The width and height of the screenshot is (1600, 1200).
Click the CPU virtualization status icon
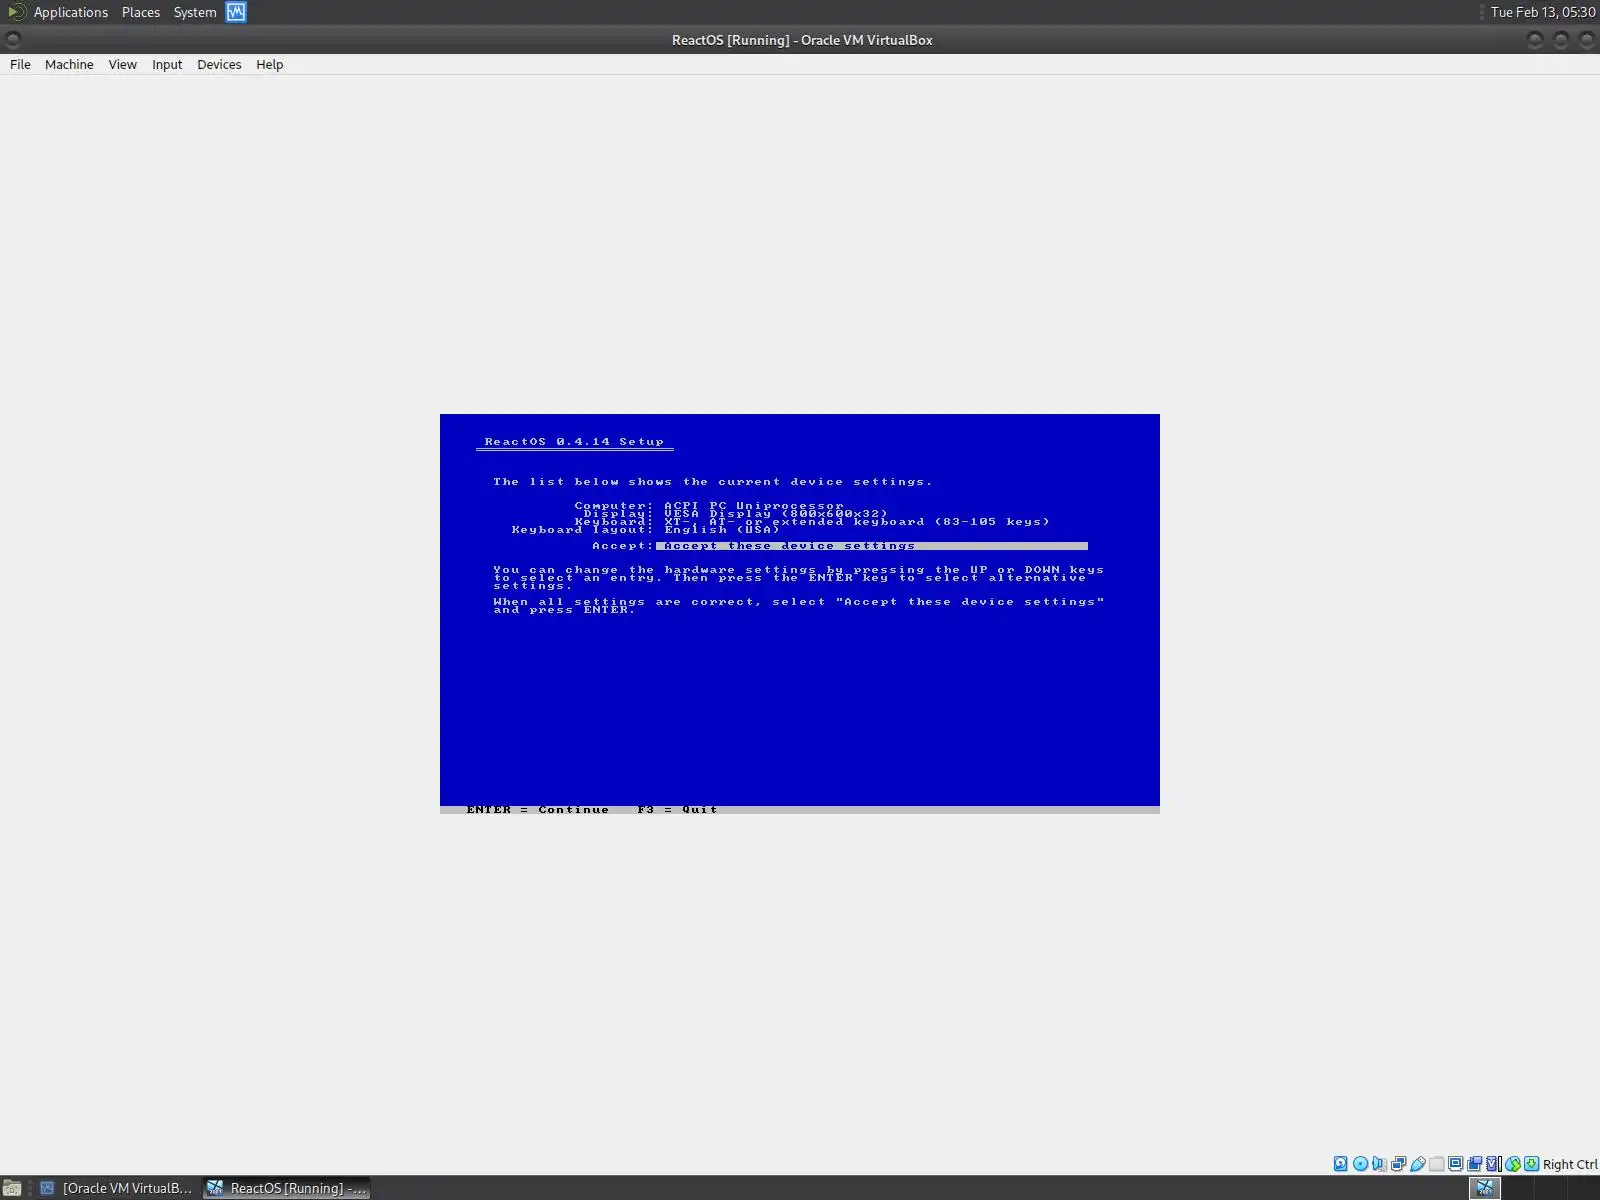pos(1493,1163)
